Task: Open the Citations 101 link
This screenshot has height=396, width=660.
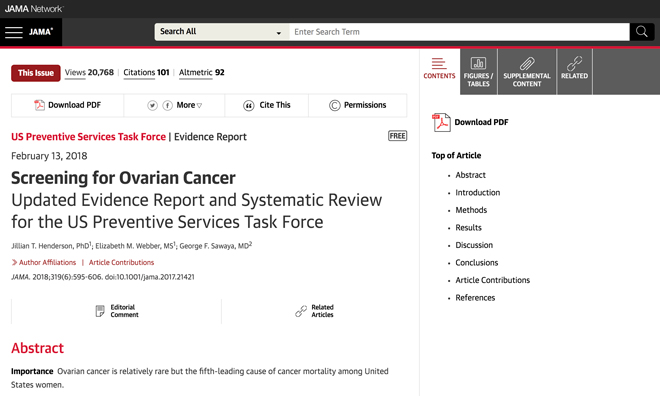Action: pyautogui.click(x=146, y=72)
